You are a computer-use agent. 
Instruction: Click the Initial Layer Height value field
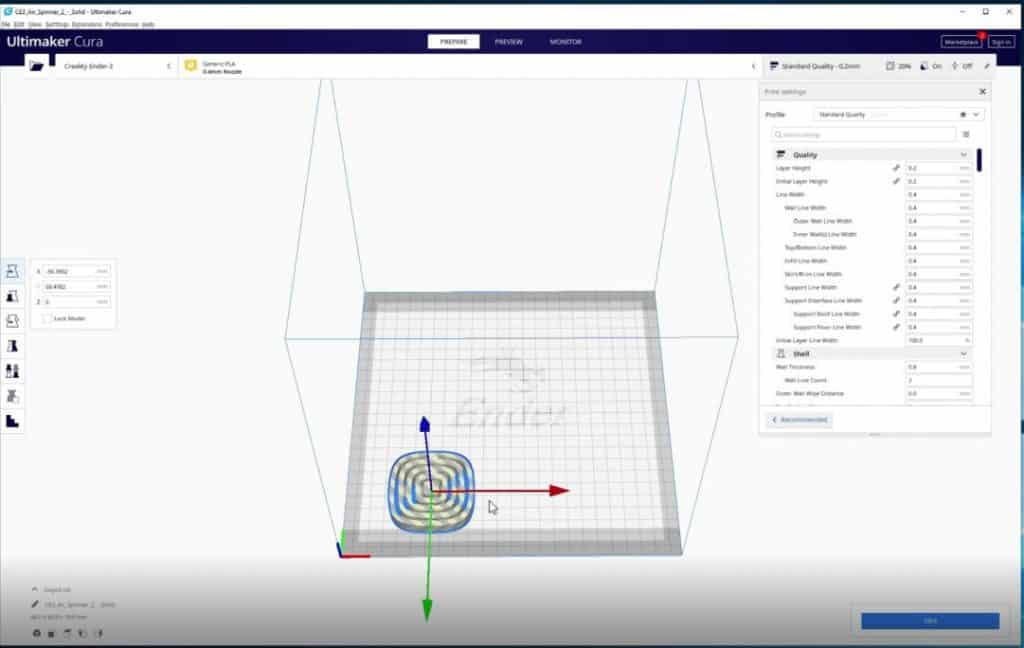click(938, 181)
